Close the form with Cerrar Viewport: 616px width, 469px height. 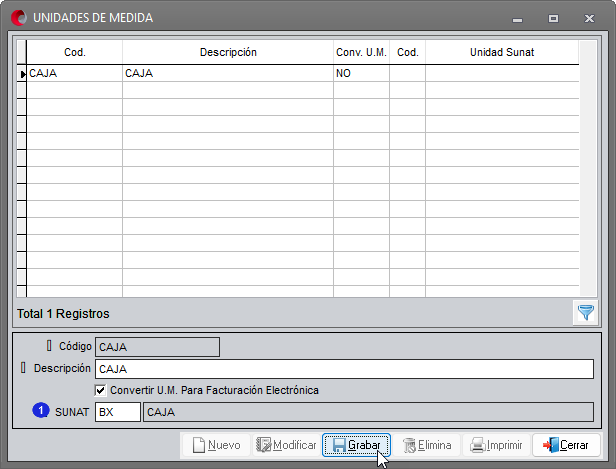click(x=566, y=445)
